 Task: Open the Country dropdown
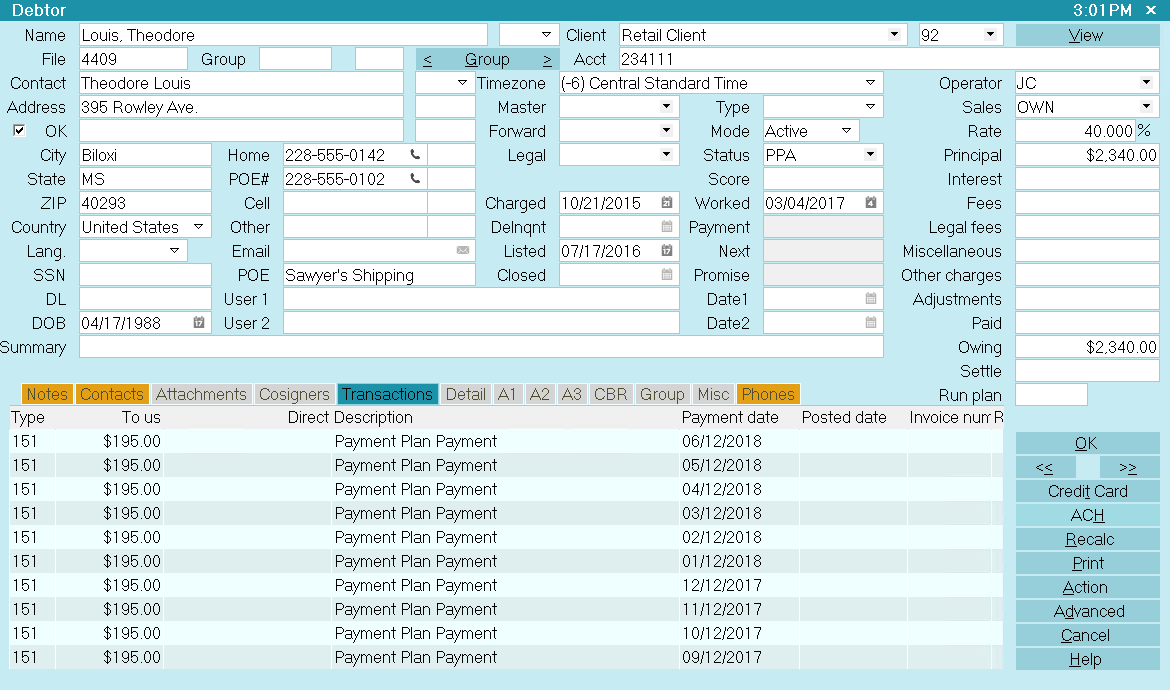(198, 227)
